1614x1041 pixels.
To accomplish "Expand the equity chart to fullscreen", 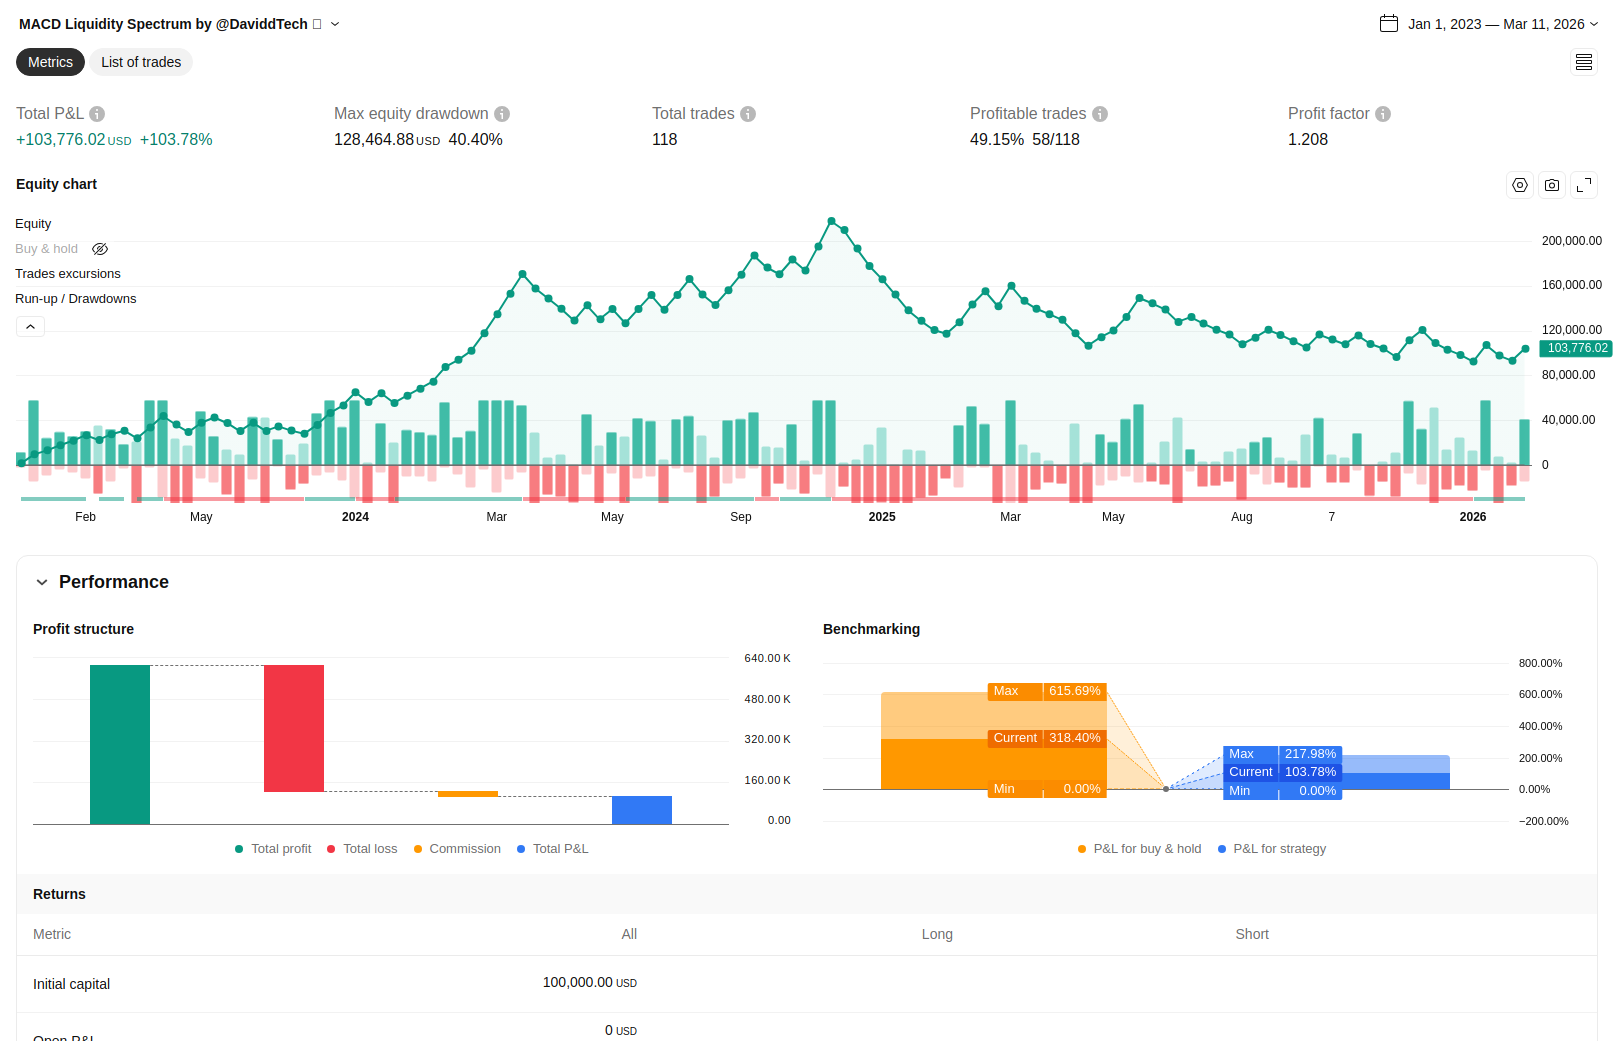I will click(1584, 185).
